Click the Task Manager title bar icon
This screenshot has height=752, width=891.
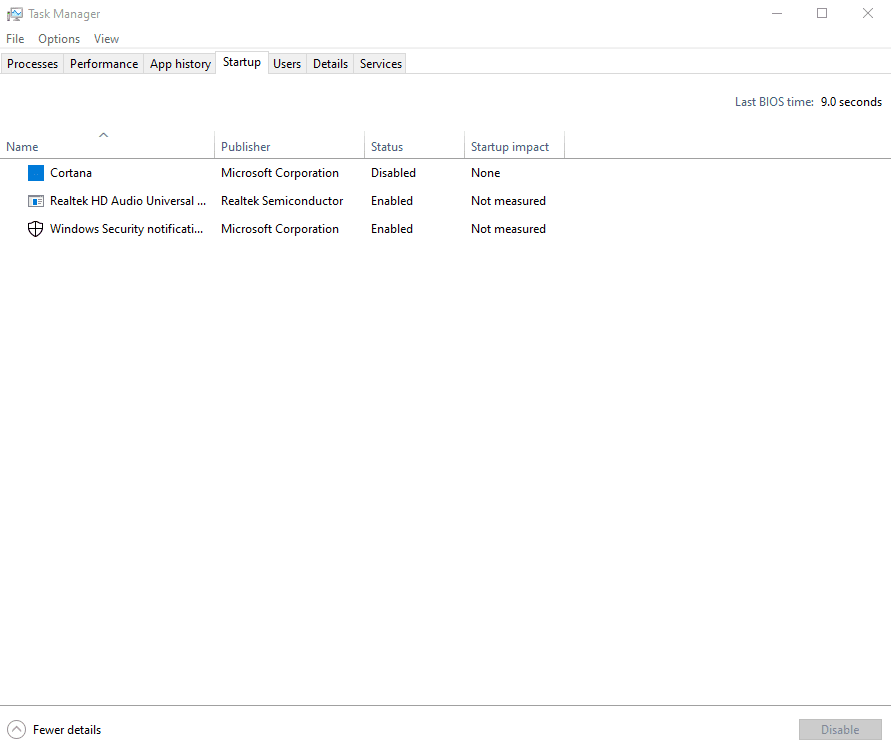coord(14,14)
